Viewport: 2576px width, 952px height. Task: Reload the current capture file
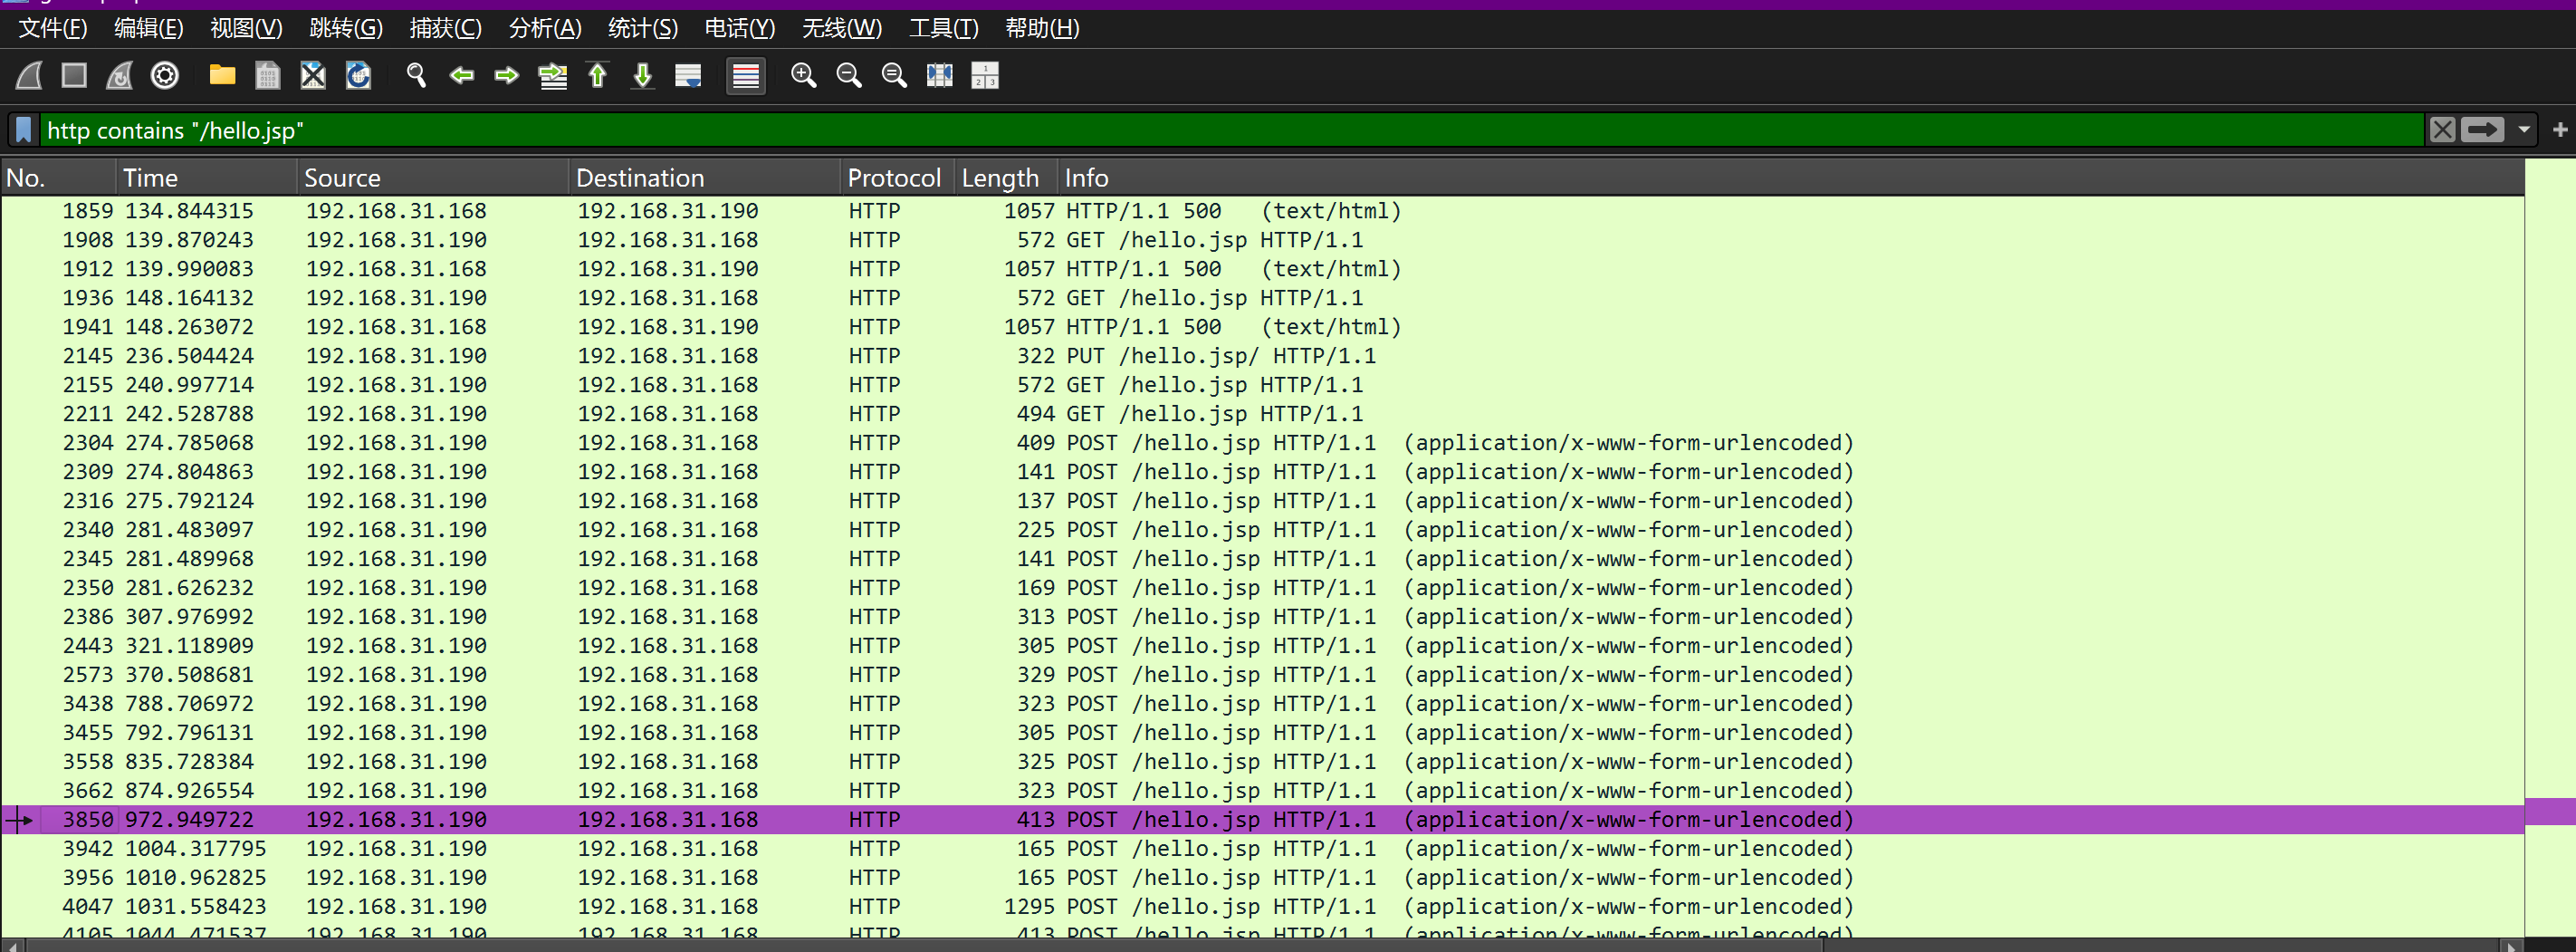click(x=358, y=76)
